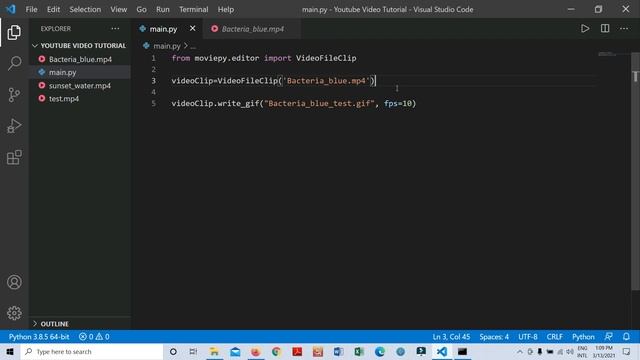Open the View menu
640x360 pixels.
[x=118, y=9]
